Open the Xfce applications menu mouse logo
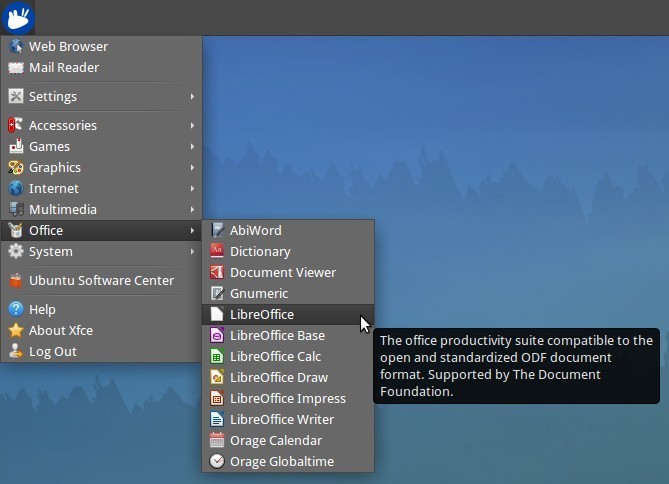669x484 pixels. point(17,17)
